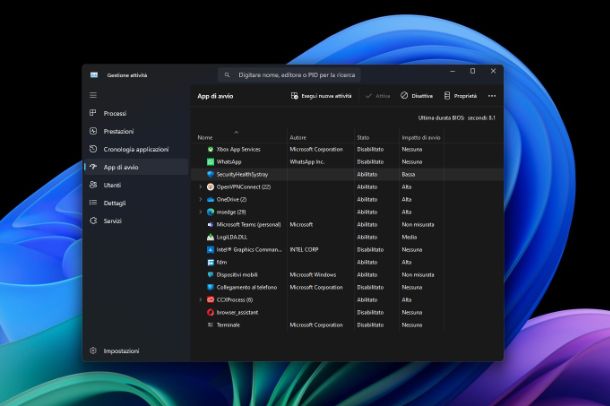Image resolution: width=610 pixels, height=406 pixels.
Task: Sort by Impatto di avvio header
Action: [x=421, y=137]
